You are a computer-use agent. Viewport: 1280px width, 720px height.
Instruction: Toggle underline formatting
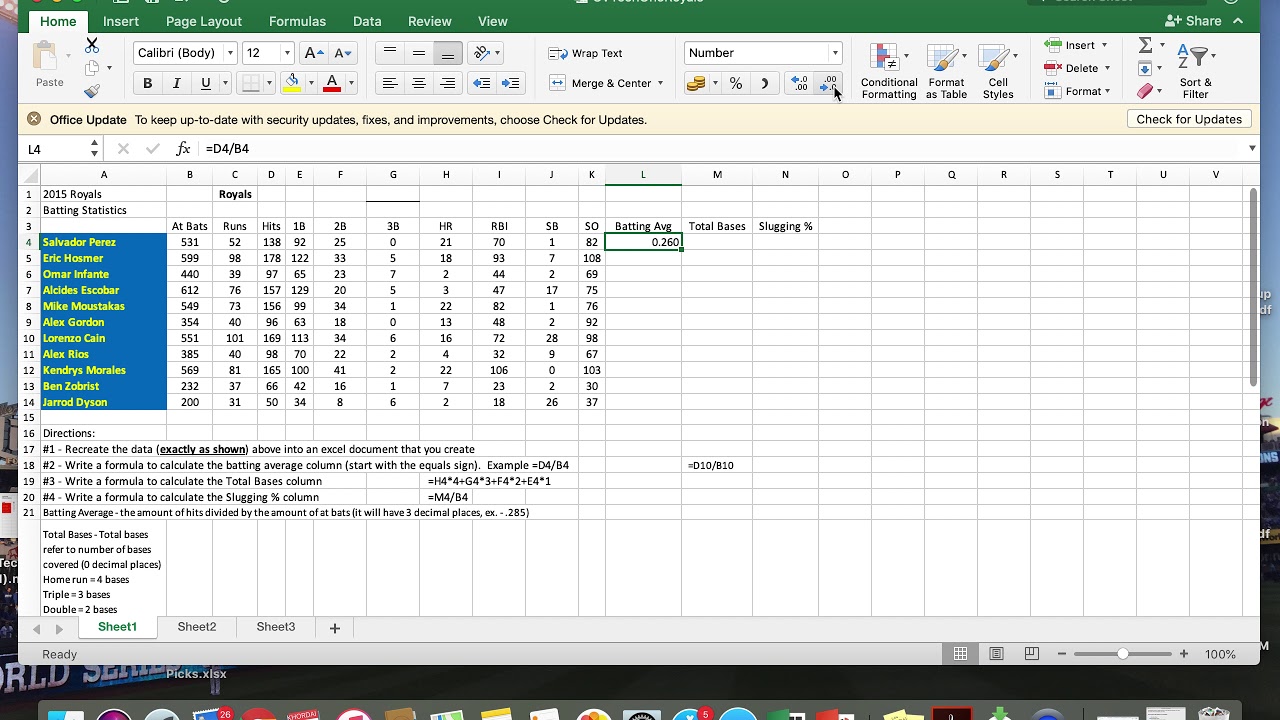[x=205, y=83]
